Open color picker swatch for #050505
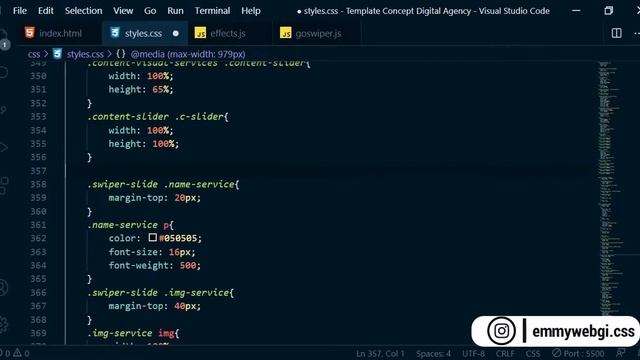Screen dimensions: 640x360 point(153,237)
